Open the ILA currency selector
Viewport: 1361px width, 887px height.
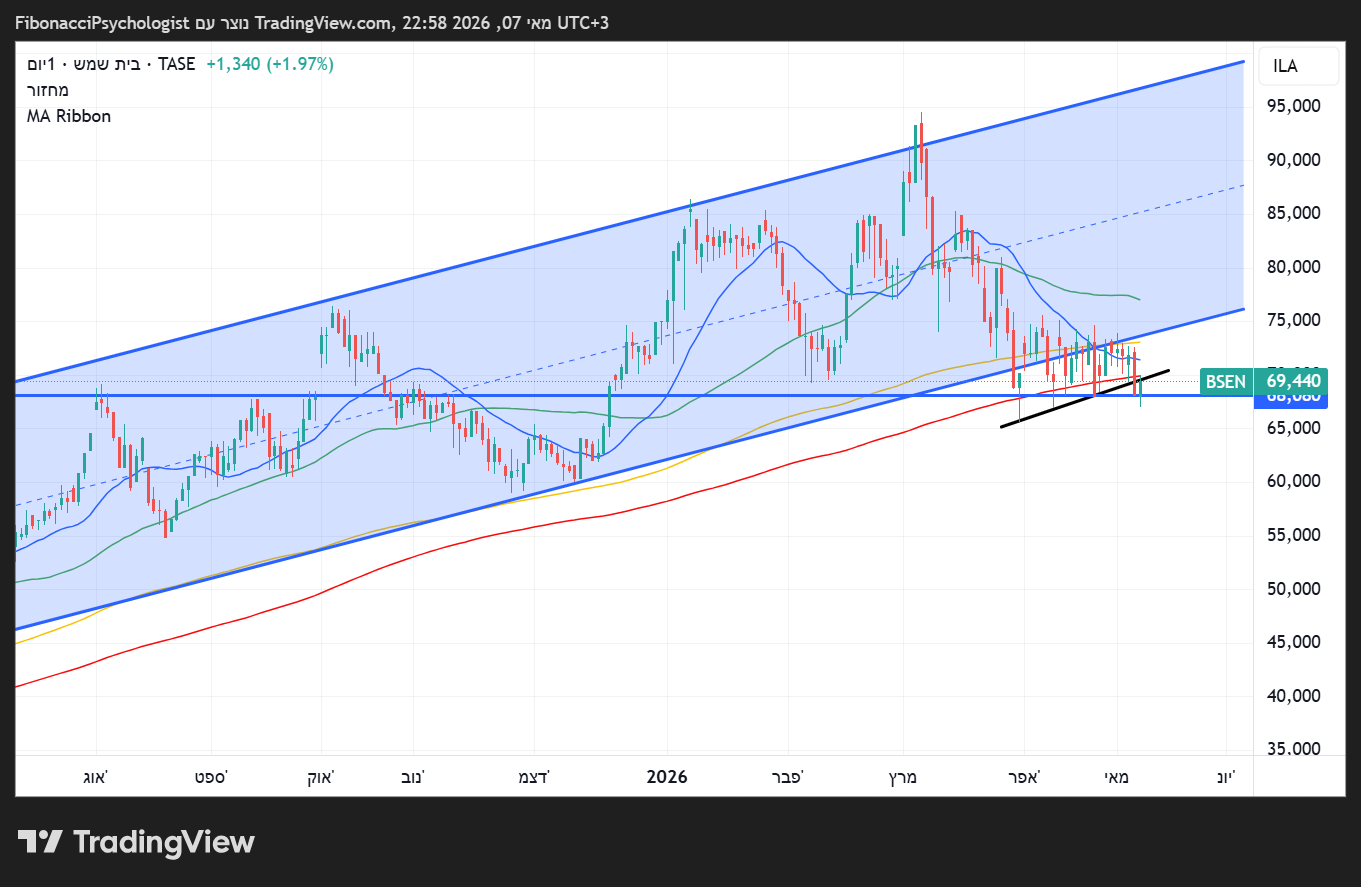[x=1298, y=66]
